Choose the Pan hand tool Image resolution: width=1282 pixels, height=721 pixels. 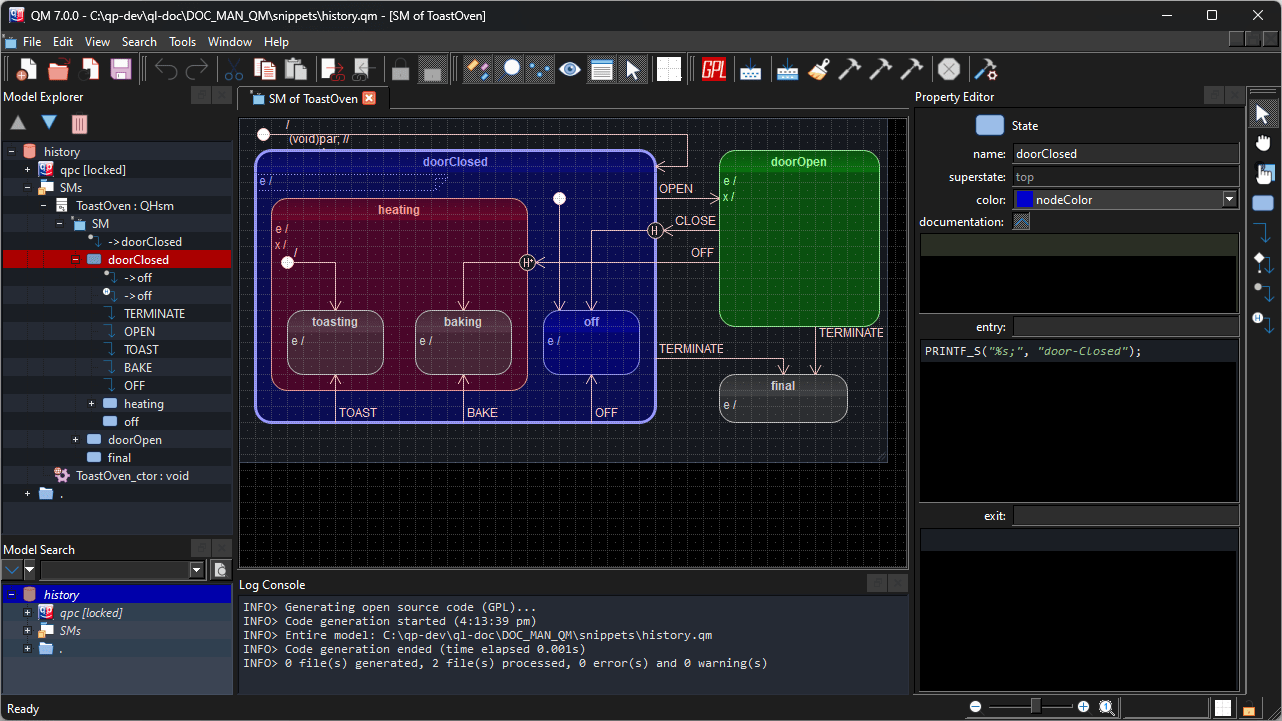1263,142
